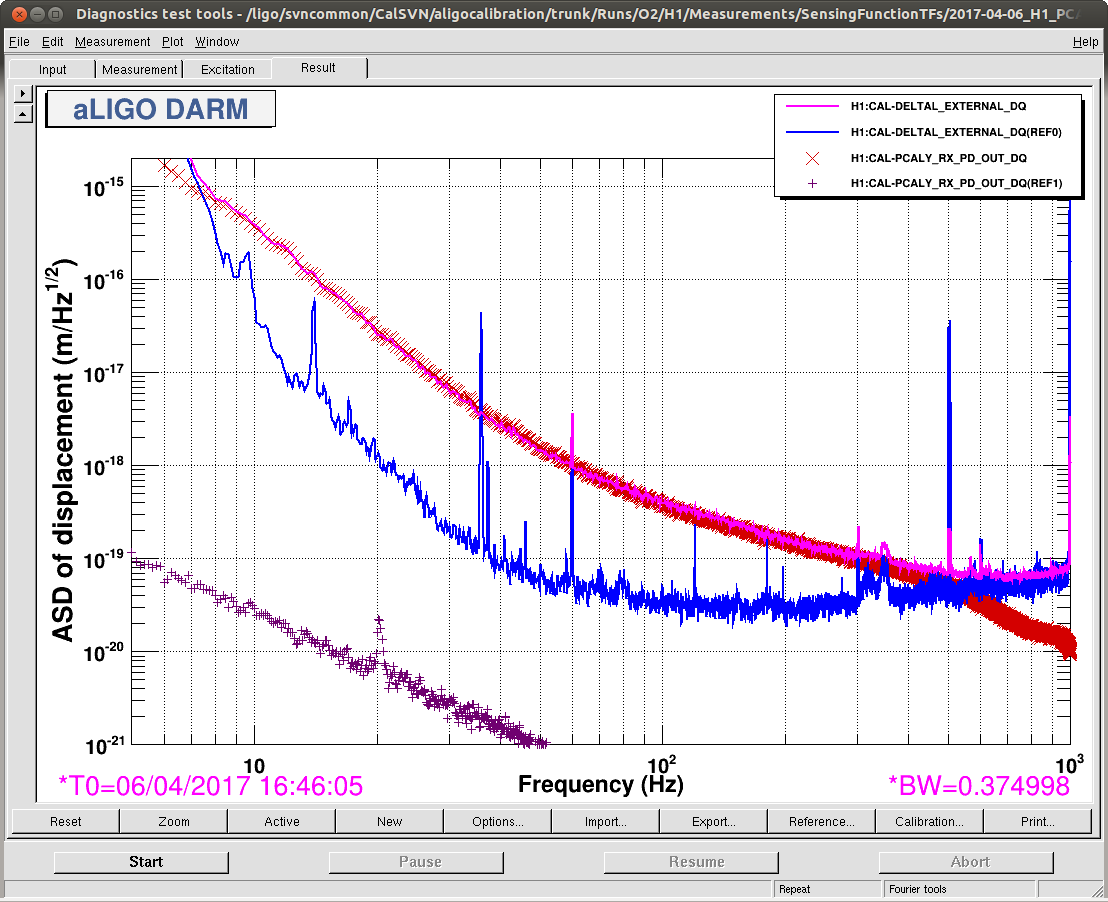Click the New button below the plot
The image size is (1108, 902).
click(x=389, y=821)
